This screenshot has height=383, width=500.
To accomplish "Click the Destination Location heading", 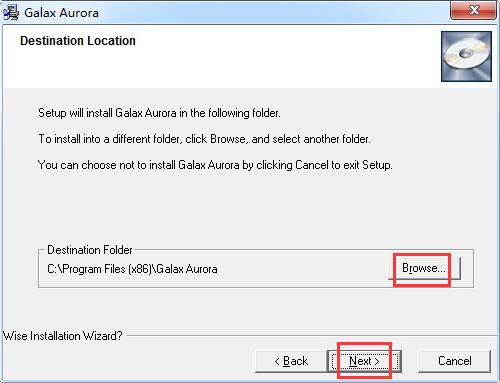I will (x=78, y=41).
